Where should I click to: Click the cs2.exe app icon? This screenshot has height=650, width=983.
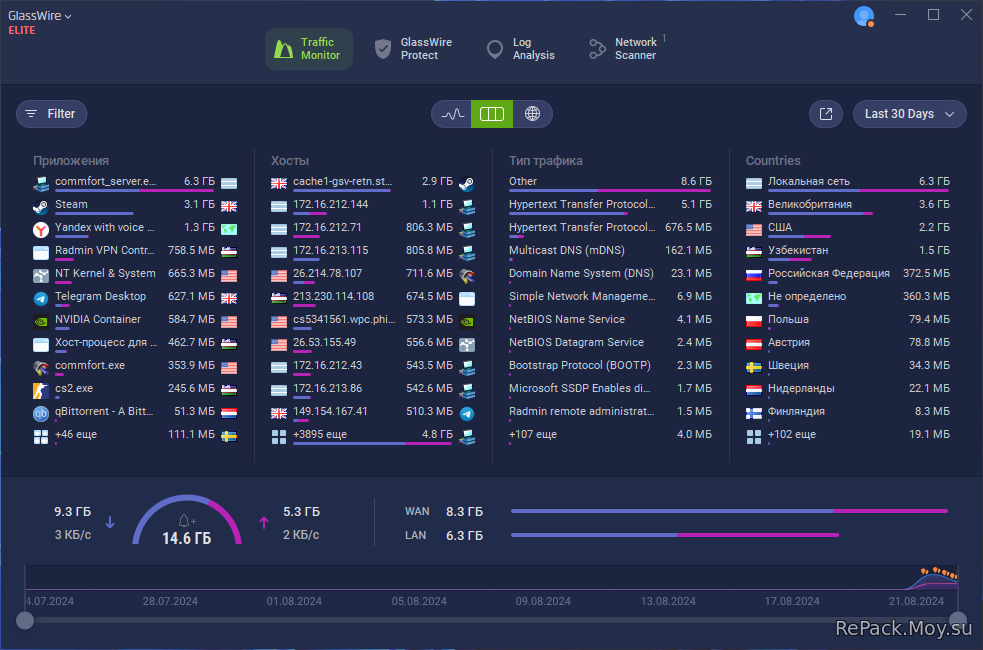coord(41,391)
